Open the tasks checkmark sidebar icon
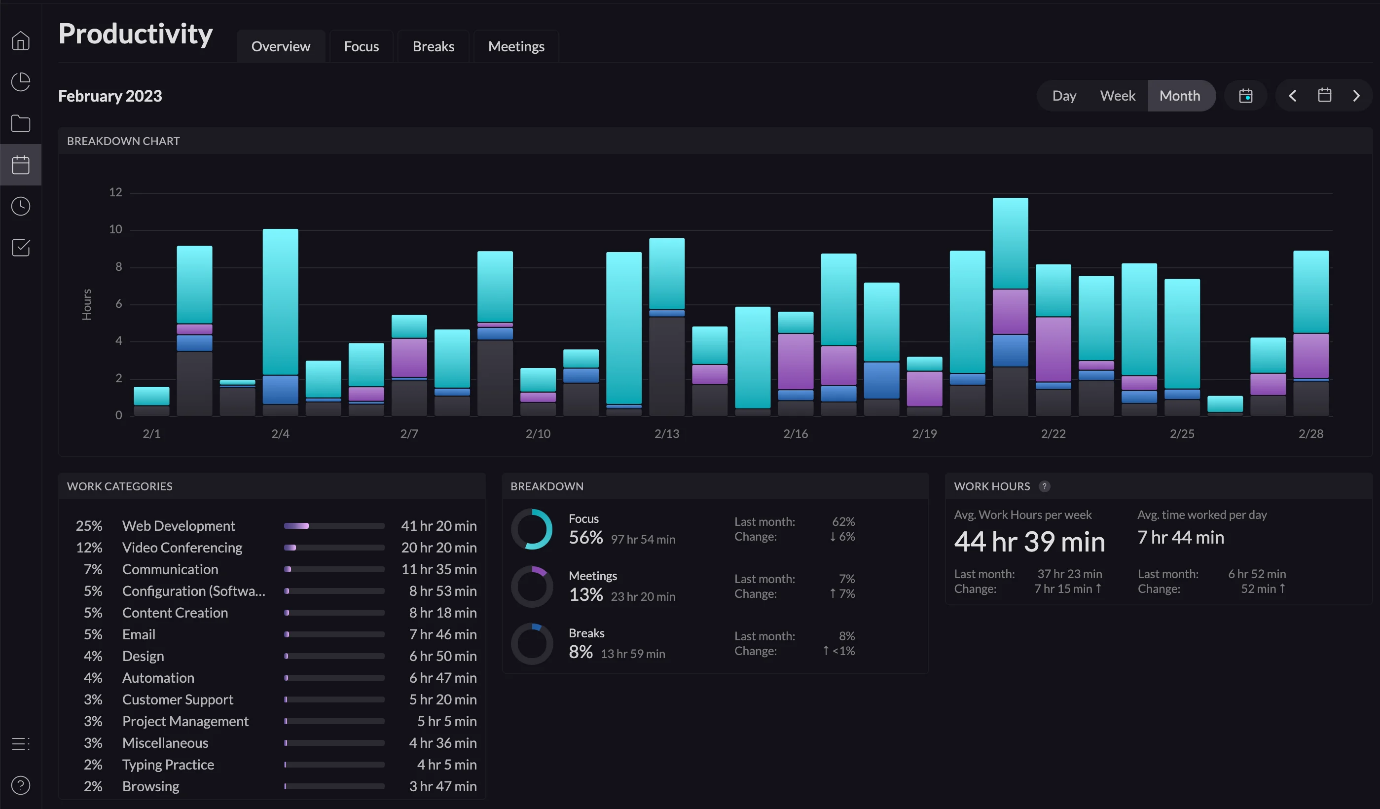Screen dimensions: 1380x809 [20, 247]
